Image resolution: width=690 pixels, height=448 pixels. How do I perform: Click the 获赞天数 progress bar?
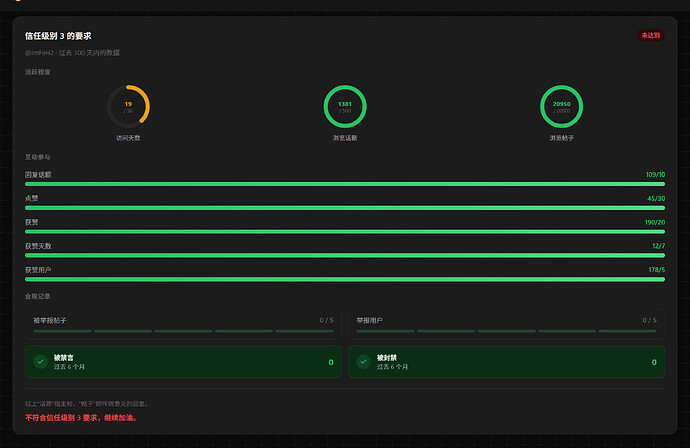(x=345, y=255)
